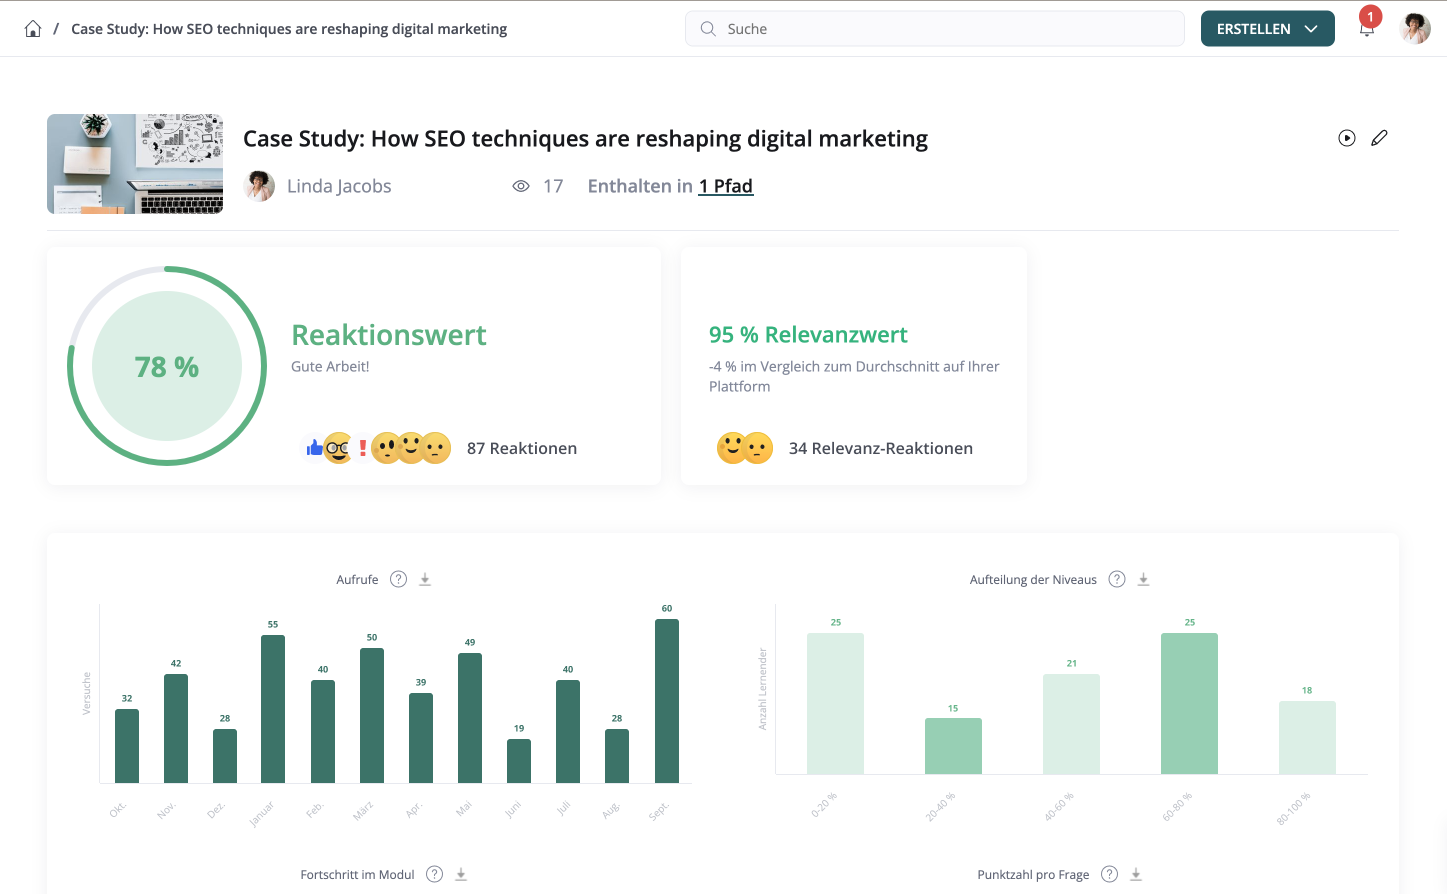
Task: Expand the ERSTELLEN dropdown
Action: click(1267, 29)
